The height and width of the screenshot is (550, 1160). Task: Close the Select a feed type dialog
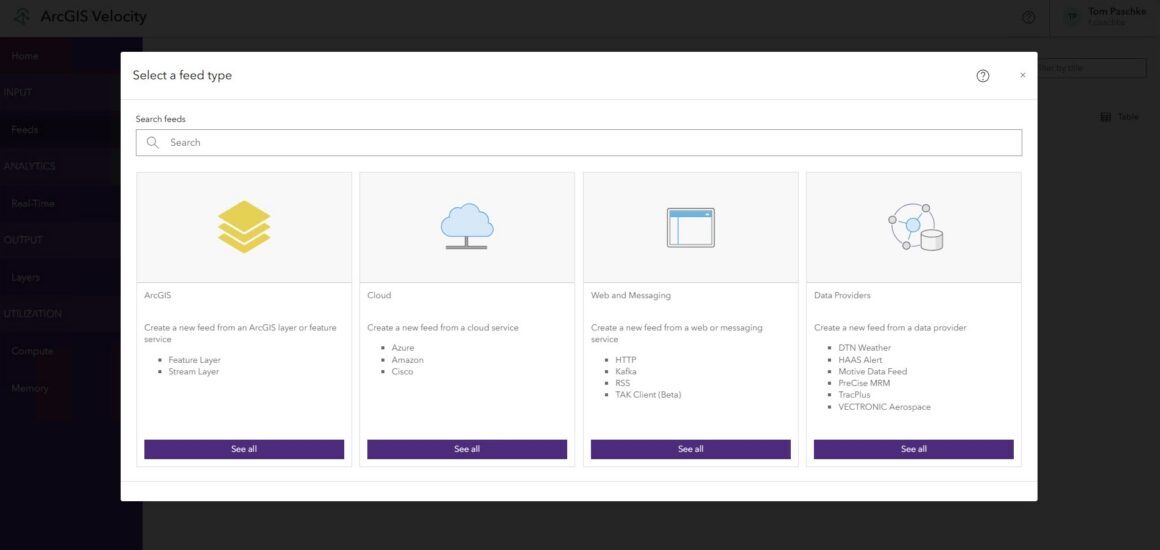pos(1022,76)
